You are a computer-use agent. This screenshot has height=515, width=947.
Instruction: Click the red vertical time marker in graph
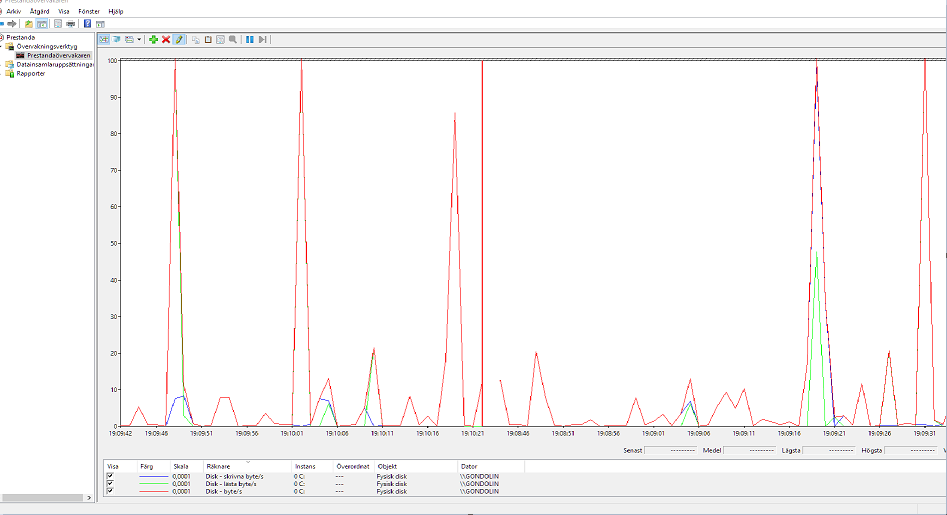click(x=482, y=242)
